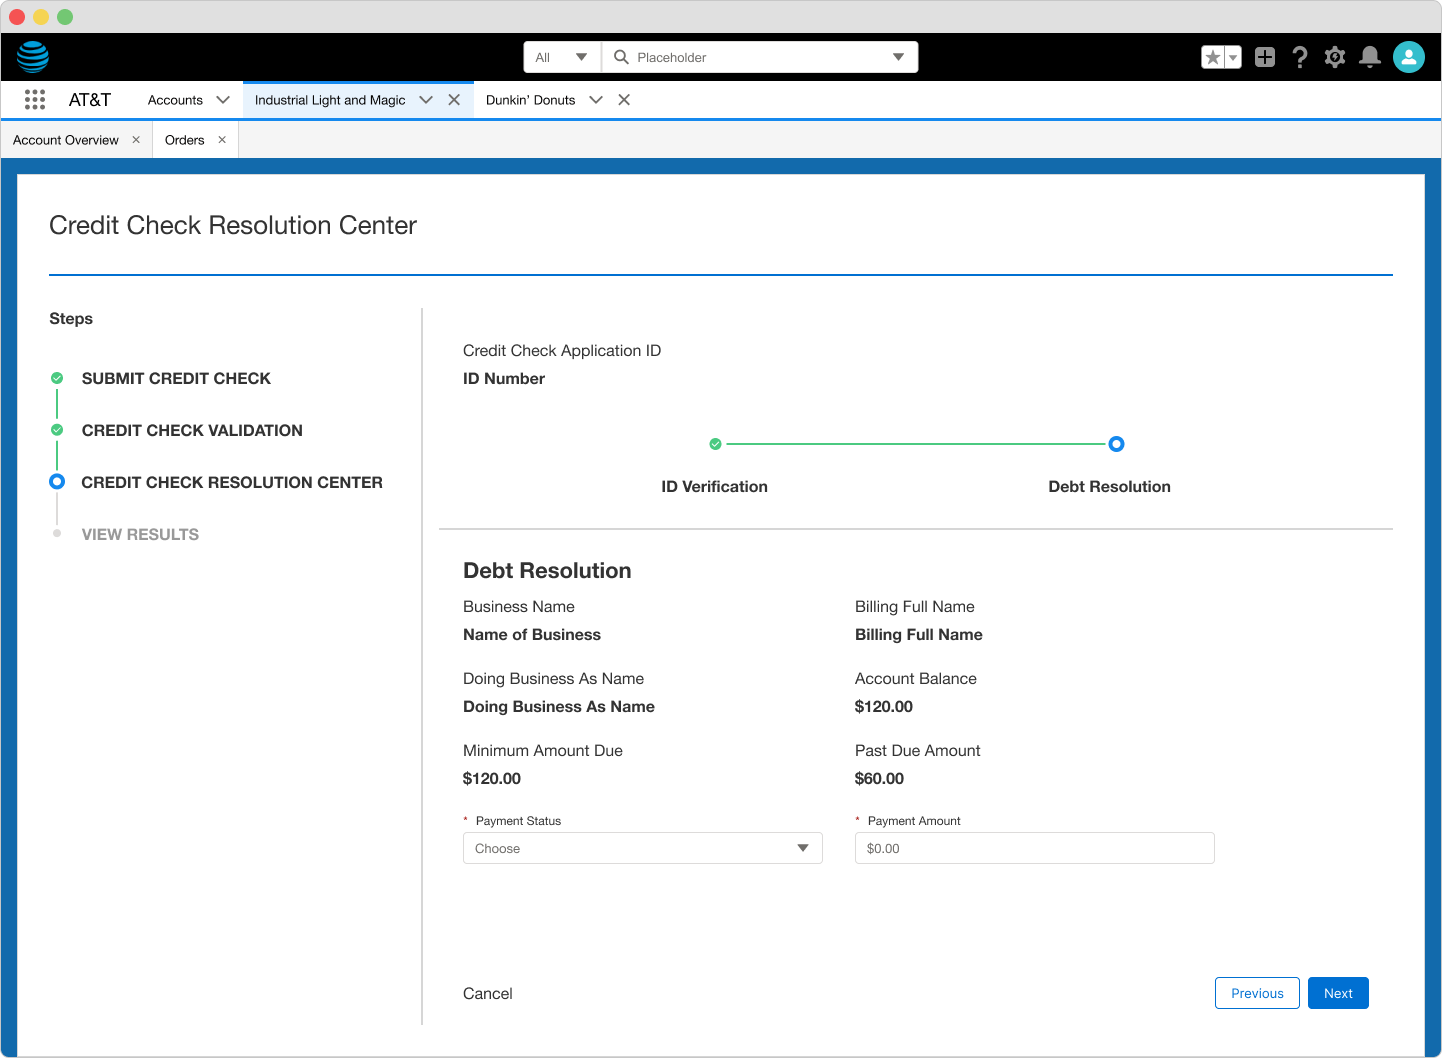Close the Industrial Light and Magic tab
Image resolution: width=1442 pixels, height=1058 pixels.
[x=454, y=100]
